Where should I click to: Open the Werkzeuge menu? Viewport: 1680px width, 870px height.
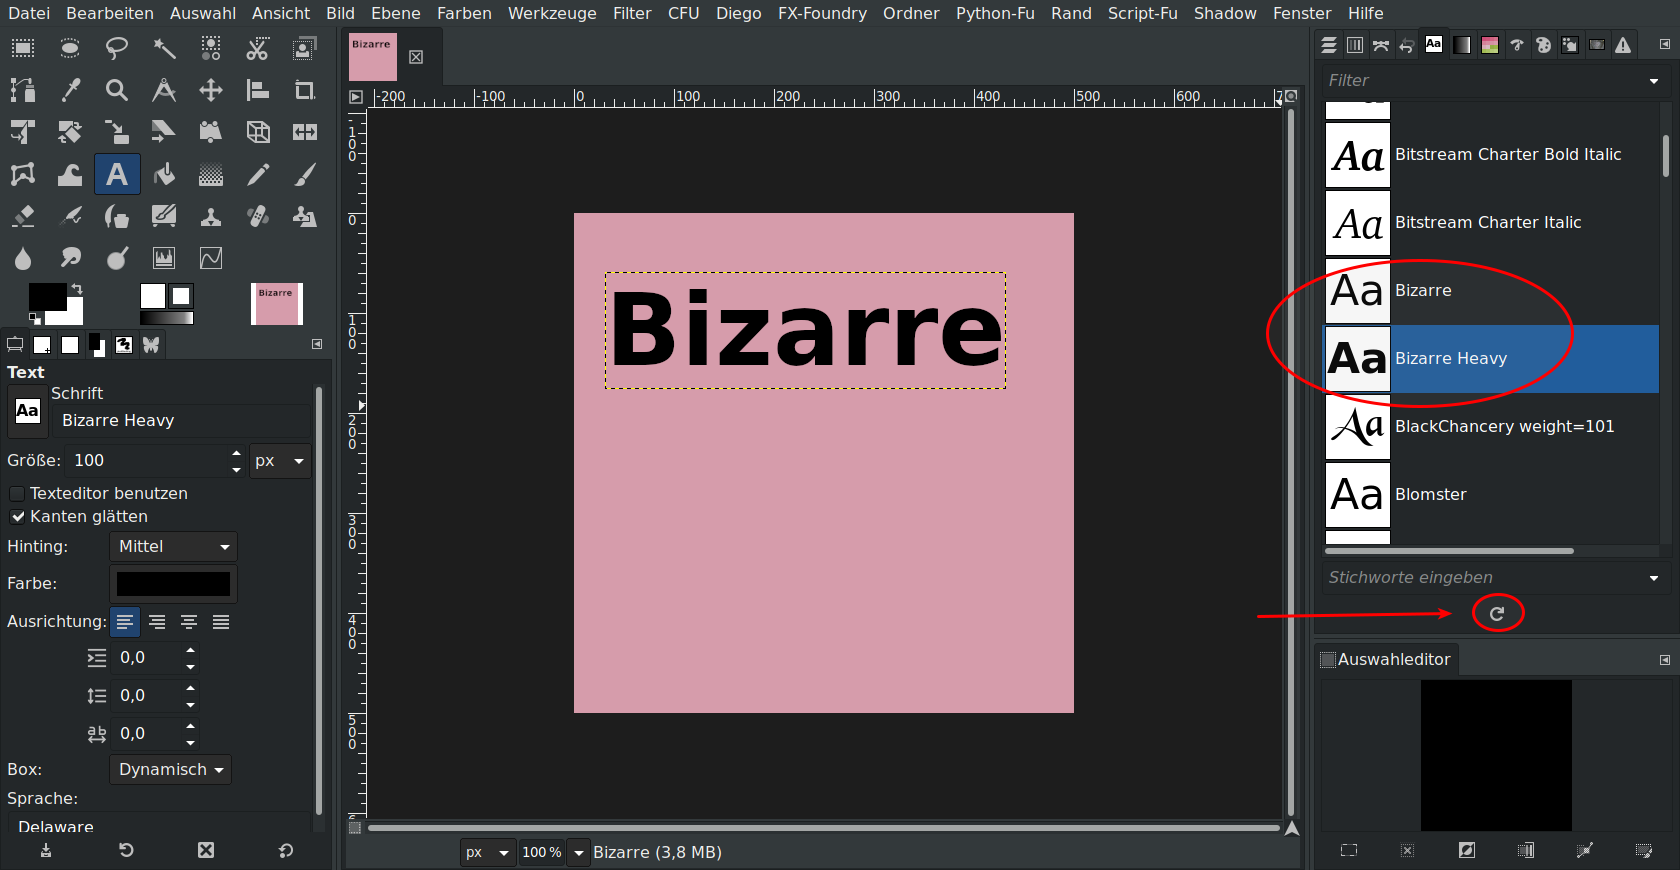click(551, 13)
